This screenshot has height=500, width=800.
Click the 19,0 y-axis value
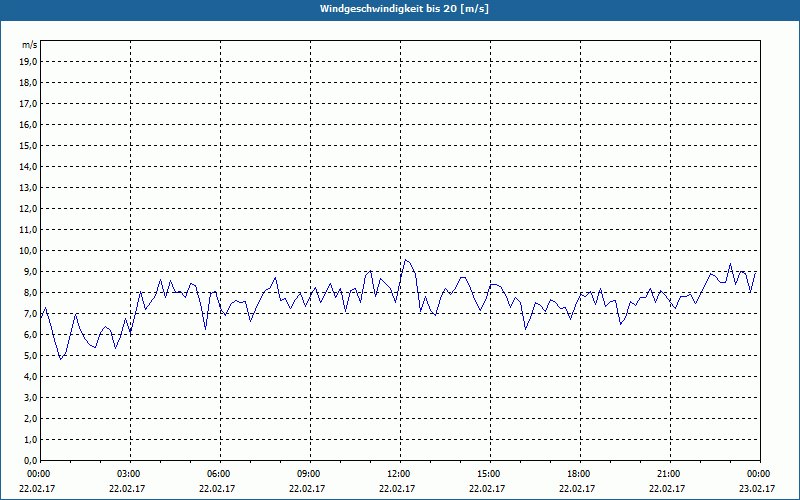29,62
